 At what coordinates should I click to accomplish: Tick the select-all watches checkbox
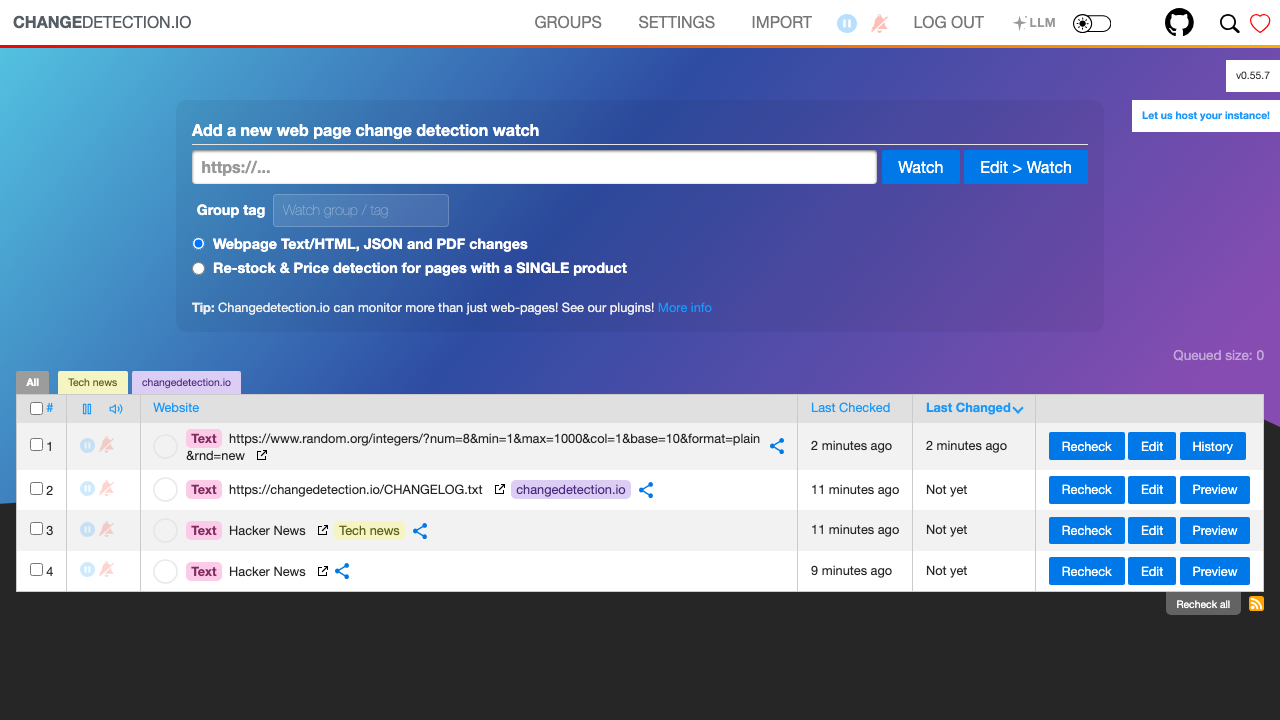(37, 408)
